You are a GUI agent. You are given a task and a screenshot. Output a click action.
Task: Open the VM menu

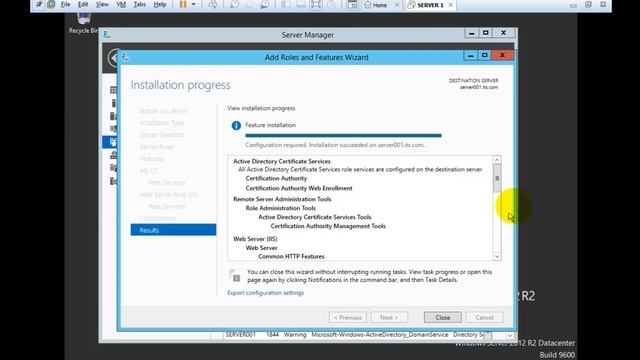(121, 4)
